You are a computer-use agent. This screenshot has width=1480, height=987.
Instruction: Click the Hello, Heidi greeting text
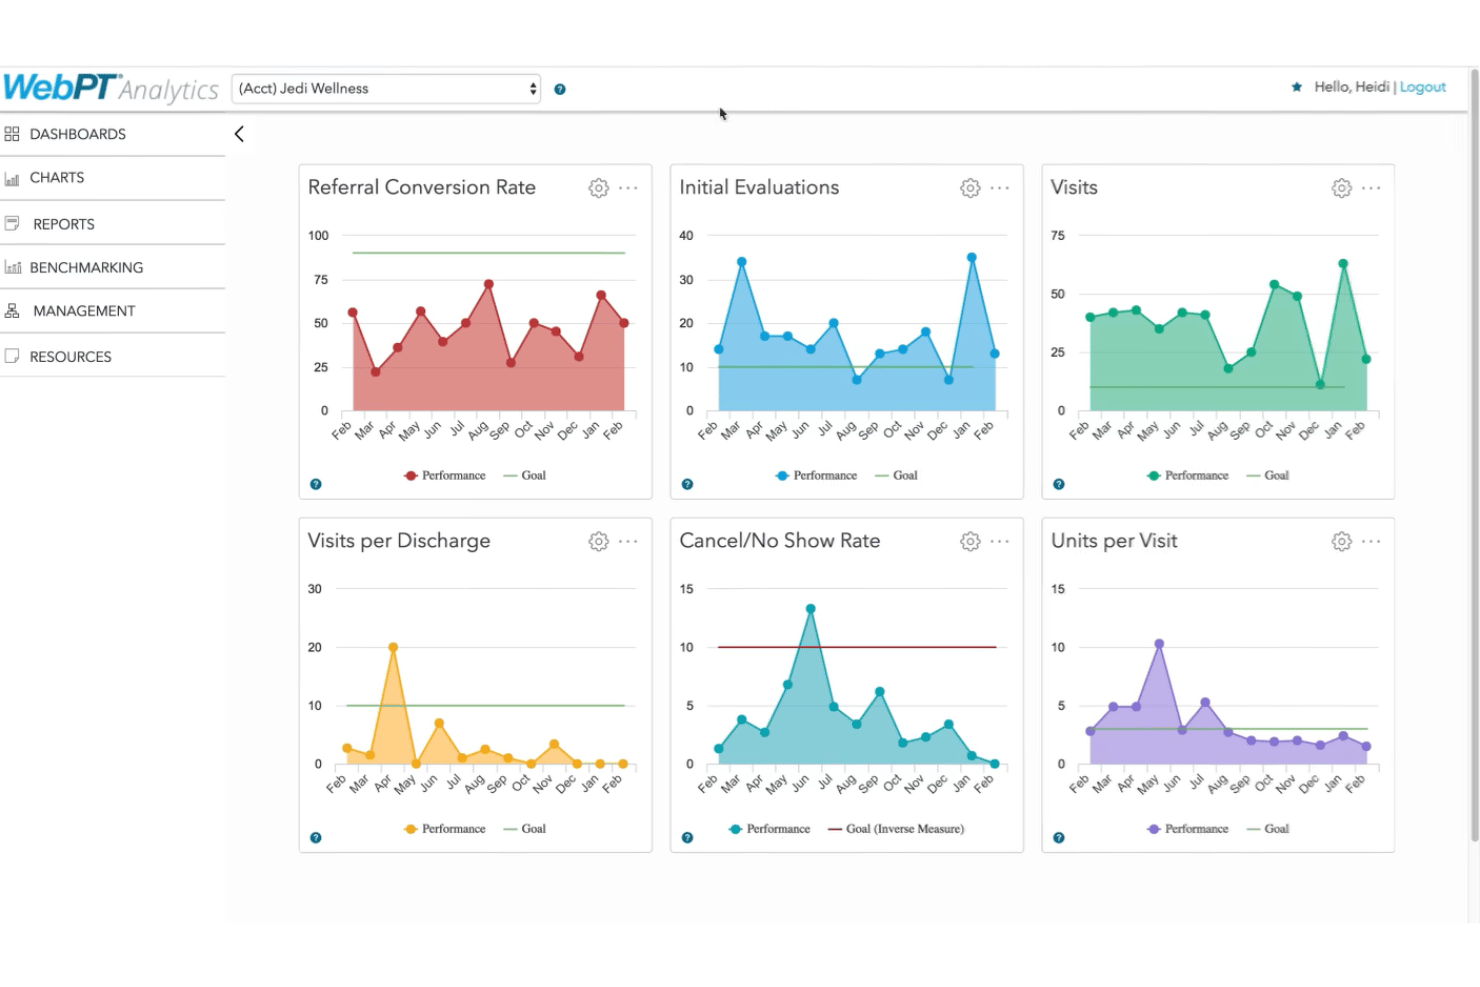tap(1352, 87)
